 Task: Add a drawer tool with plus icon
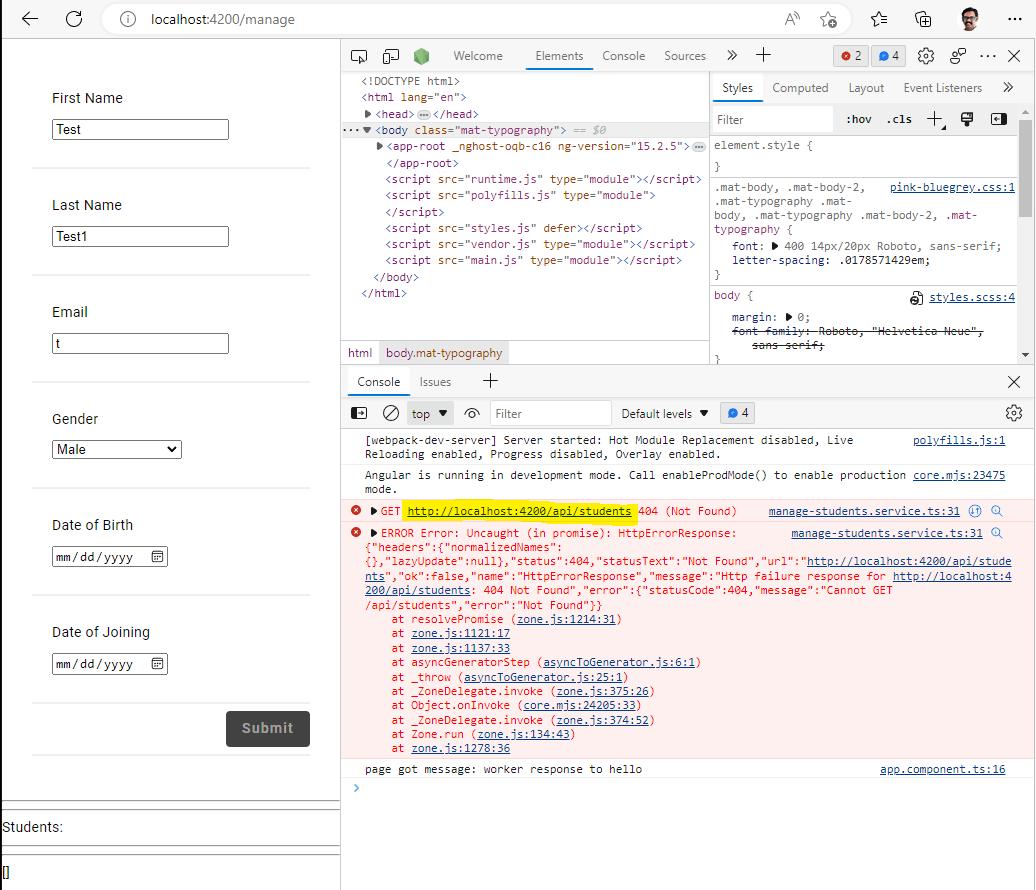490,381
